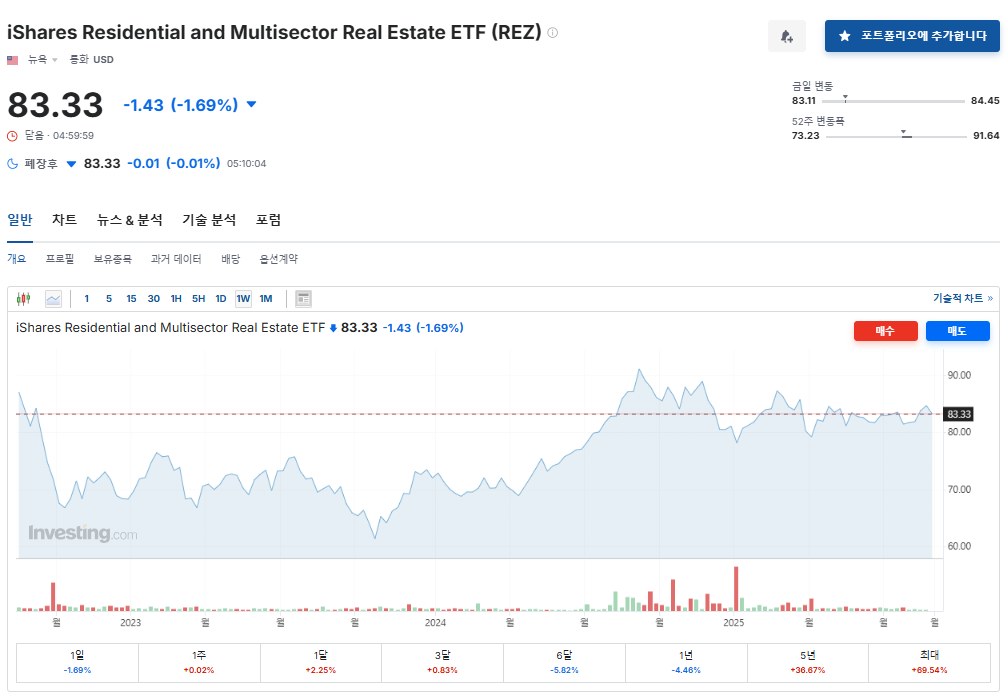The height and width of the screenshot is (695, 1008).
Task: Set chart interval to 1W
Action: pyautogui.click(x=243, y=298)
